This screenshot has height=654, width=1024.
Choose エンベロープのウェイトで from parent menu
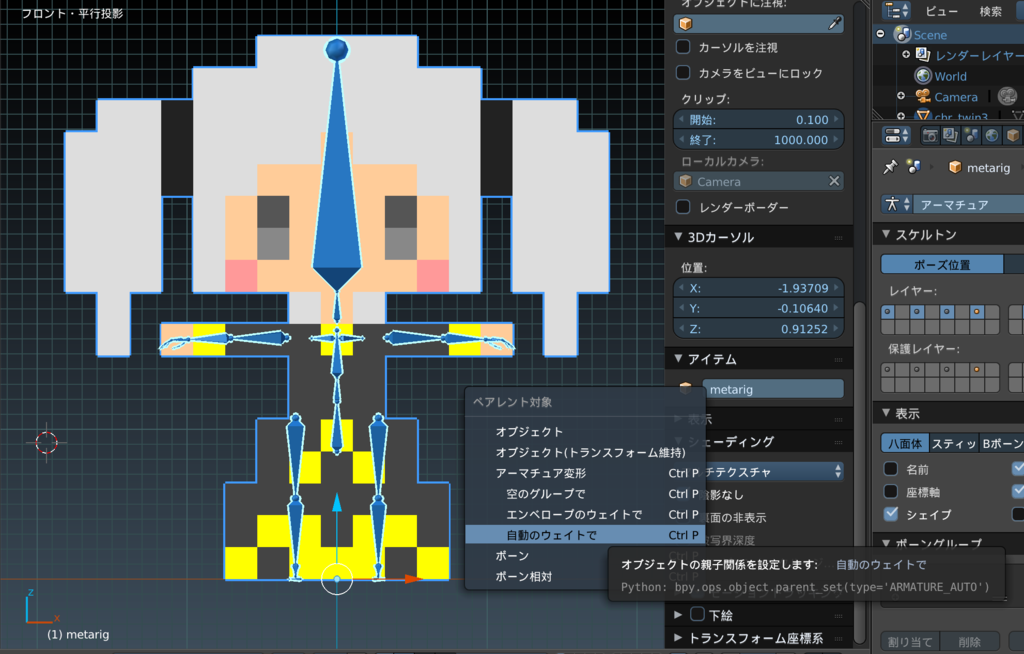click(x=585, y=514)
